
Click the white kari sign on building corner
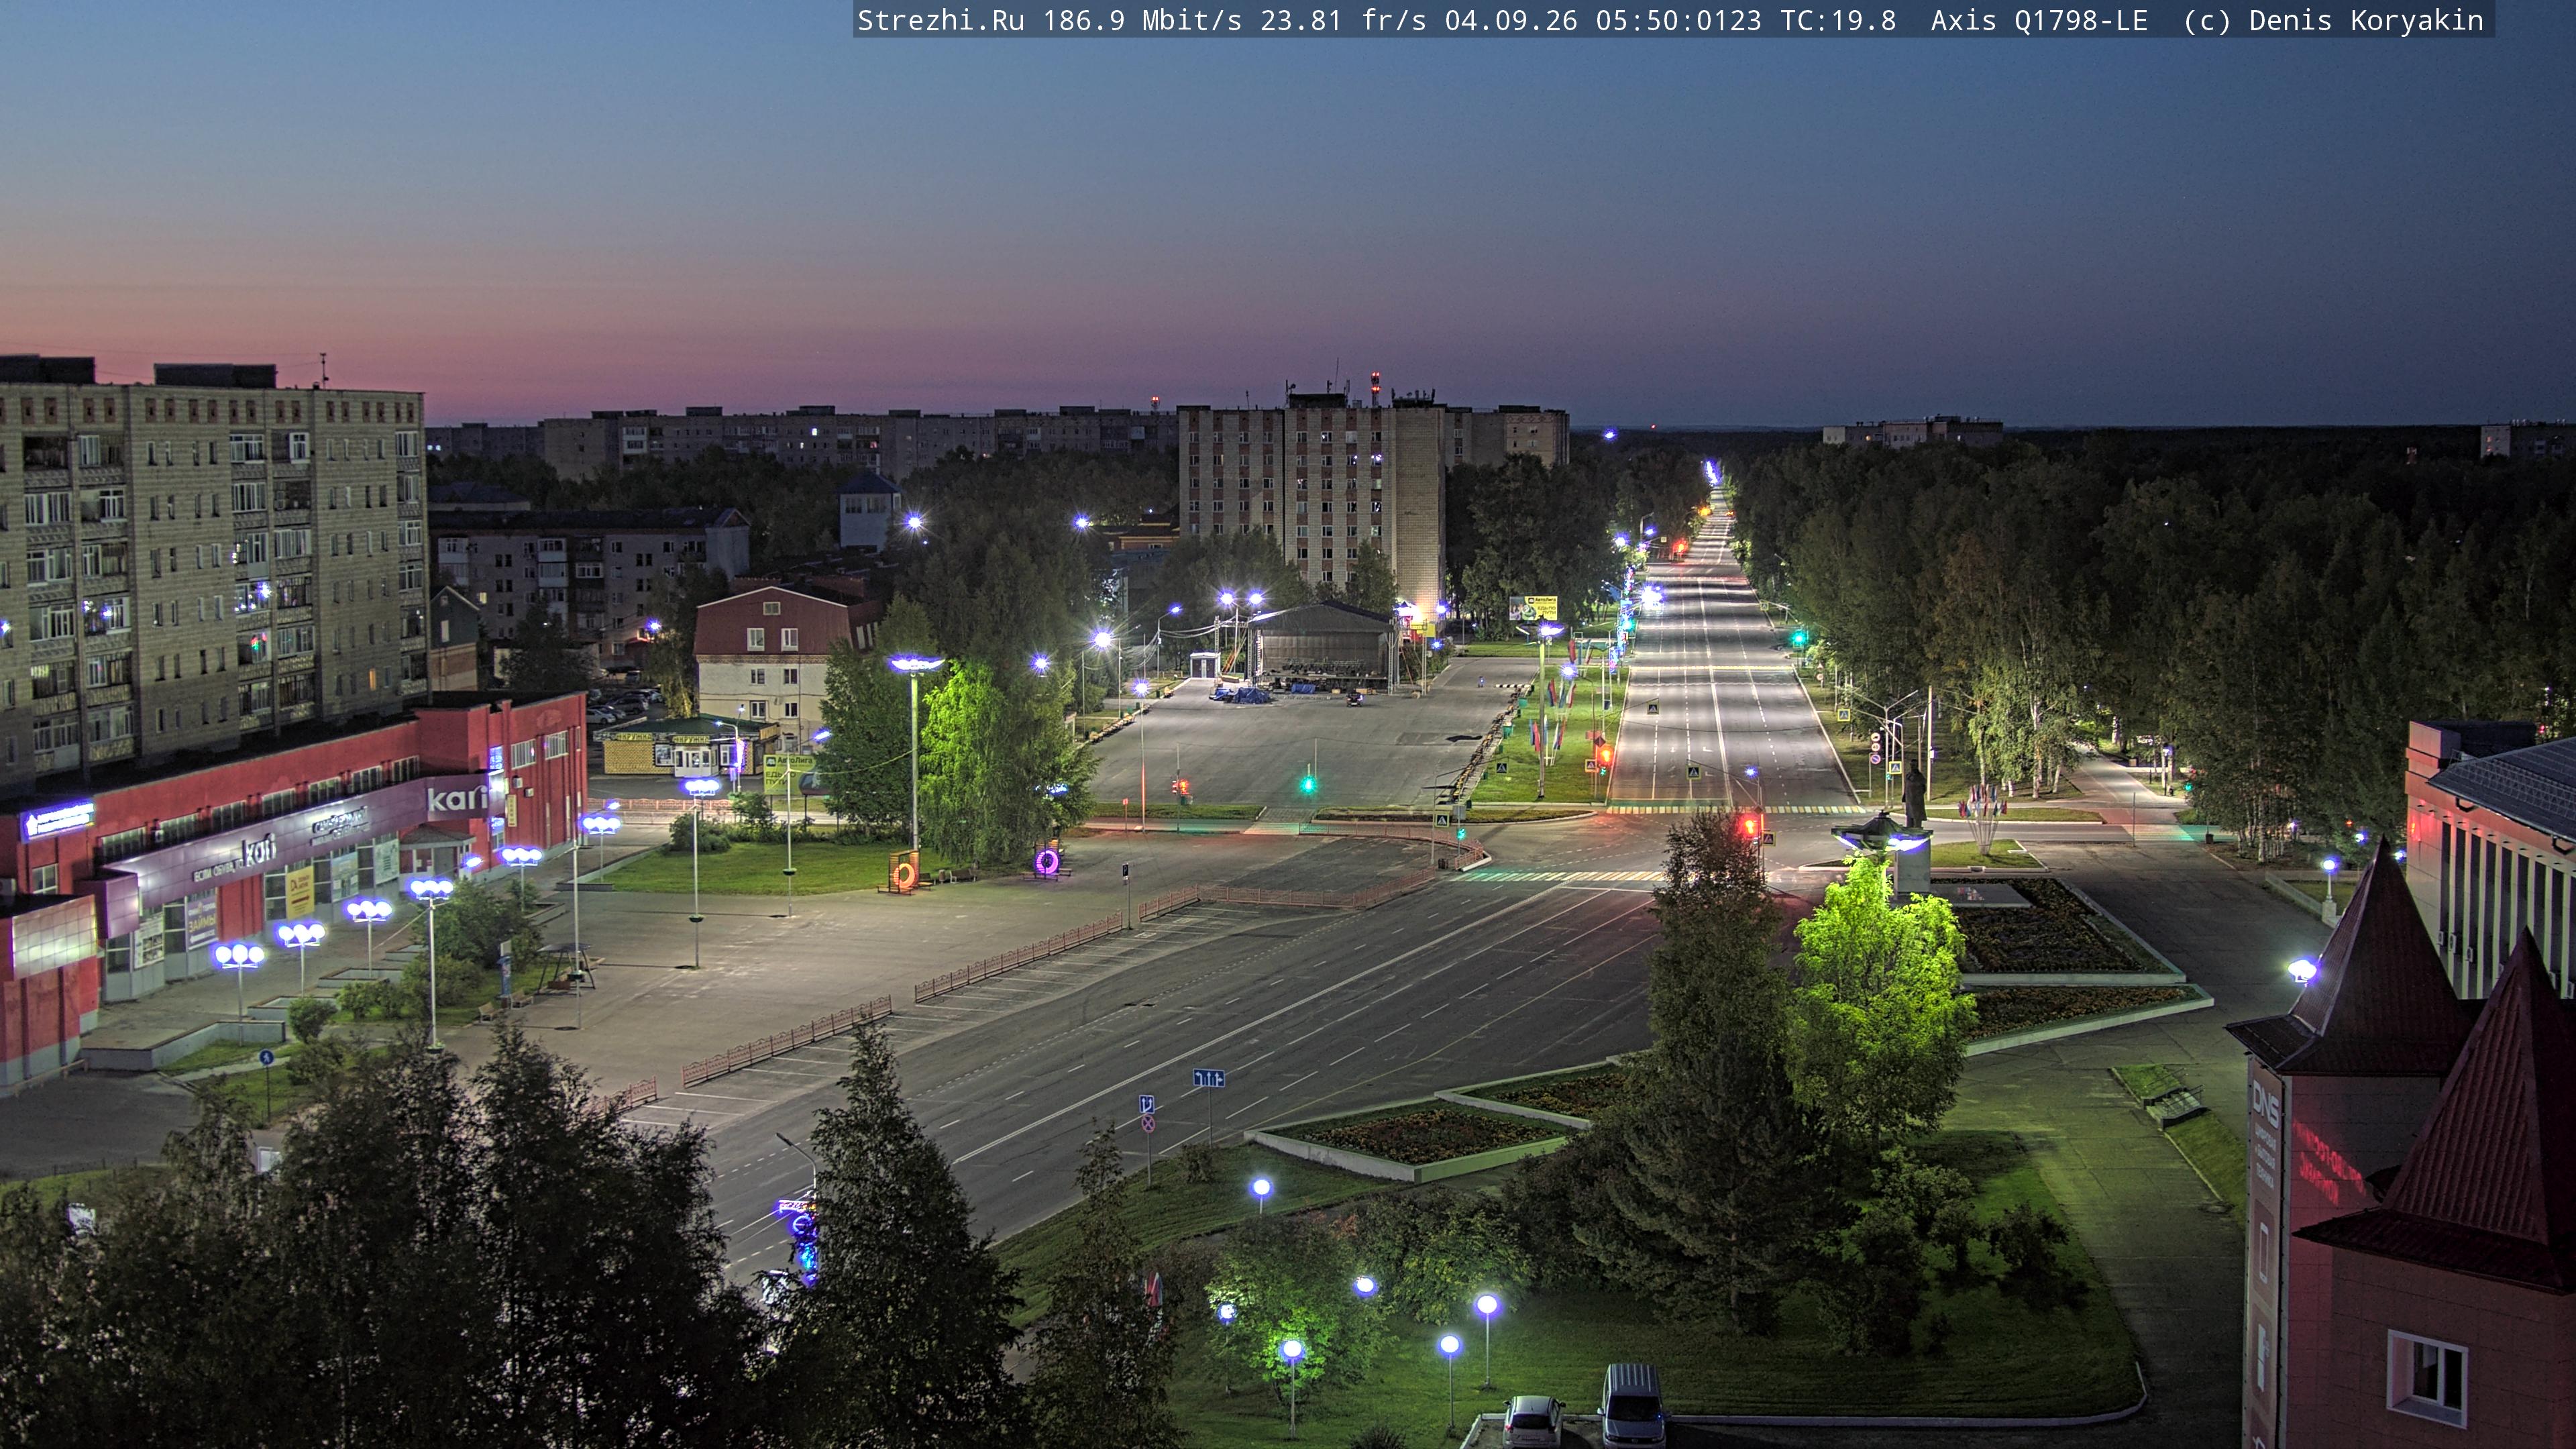tap(456, 799)
